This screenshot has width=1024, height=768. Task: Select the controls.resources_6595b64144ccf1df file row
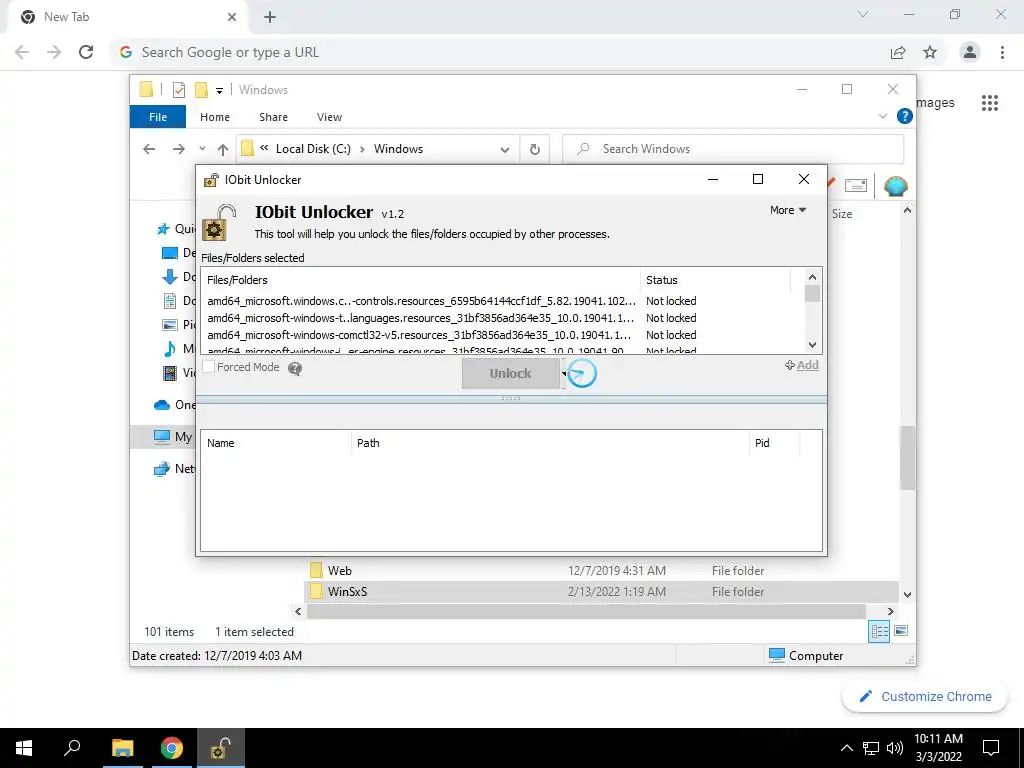[x=421, y=301]
